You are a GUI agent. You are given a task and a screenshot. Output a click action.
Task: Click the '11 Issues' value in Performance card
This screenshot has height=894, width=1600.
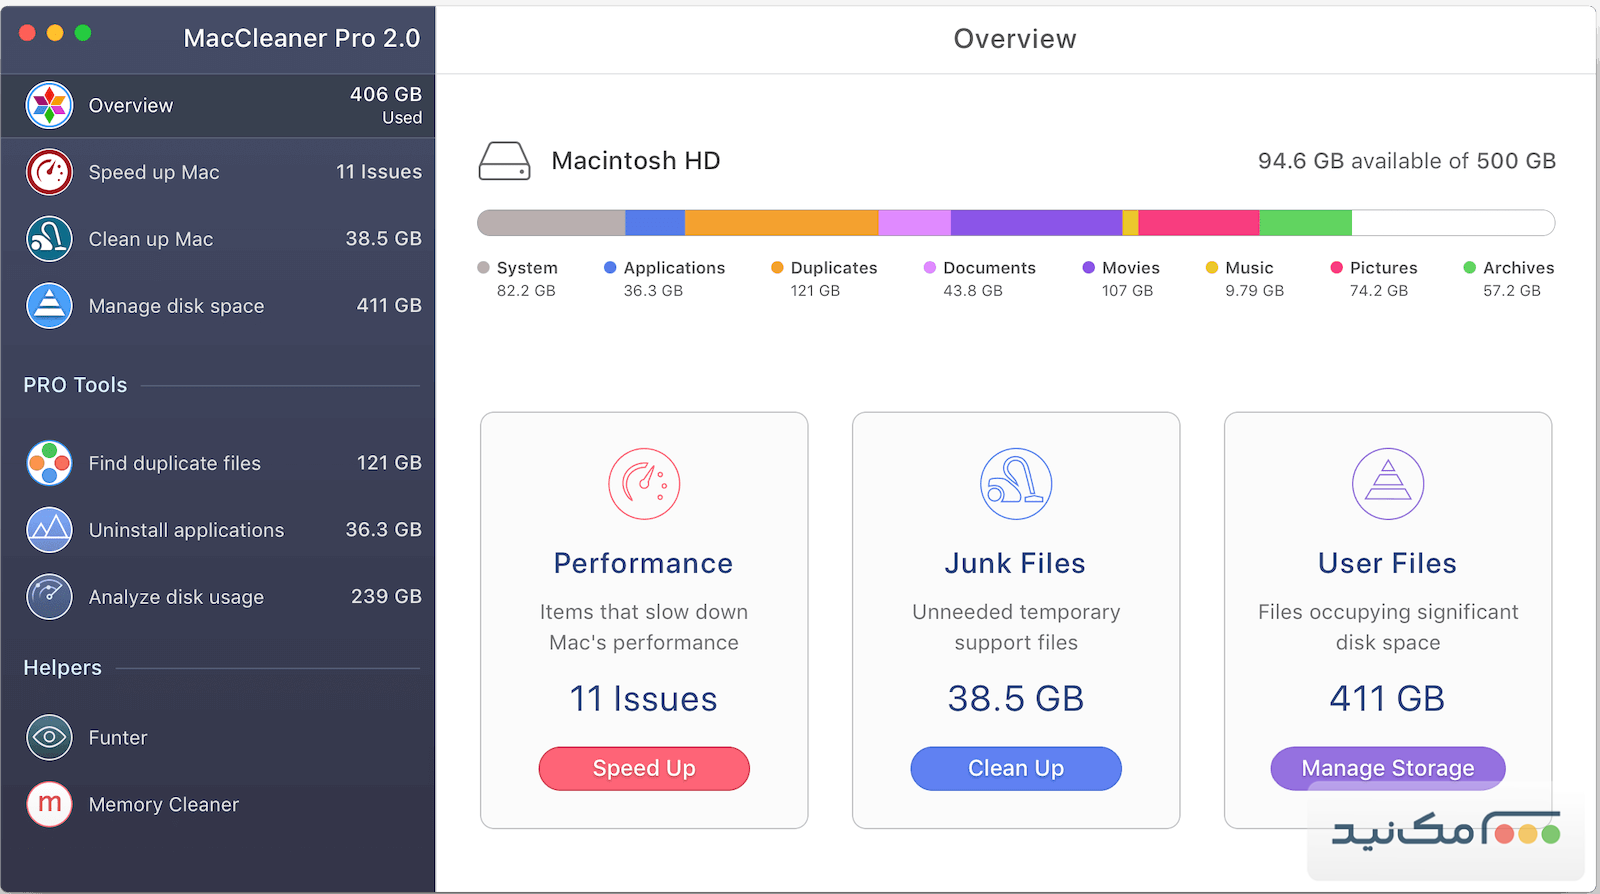click(x=644, y=699)
